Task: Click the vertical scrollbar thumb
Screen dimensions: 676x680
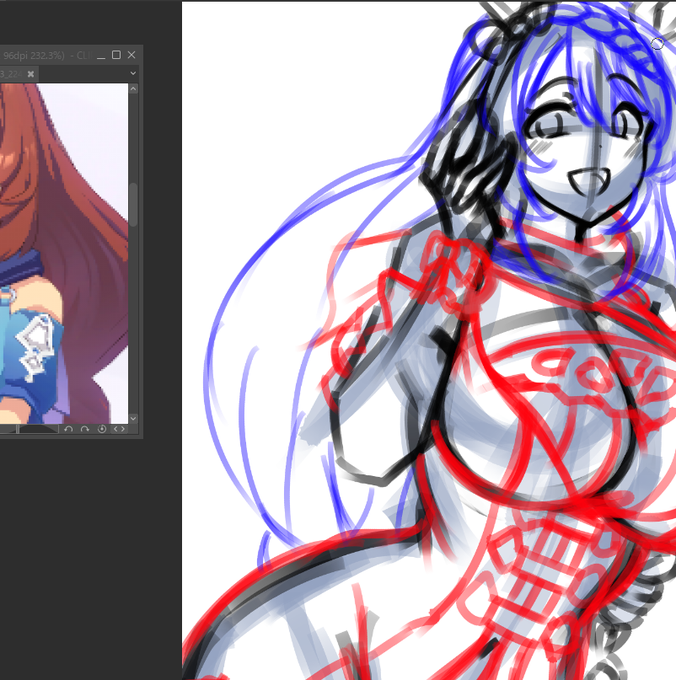Action: click(133, 204)
